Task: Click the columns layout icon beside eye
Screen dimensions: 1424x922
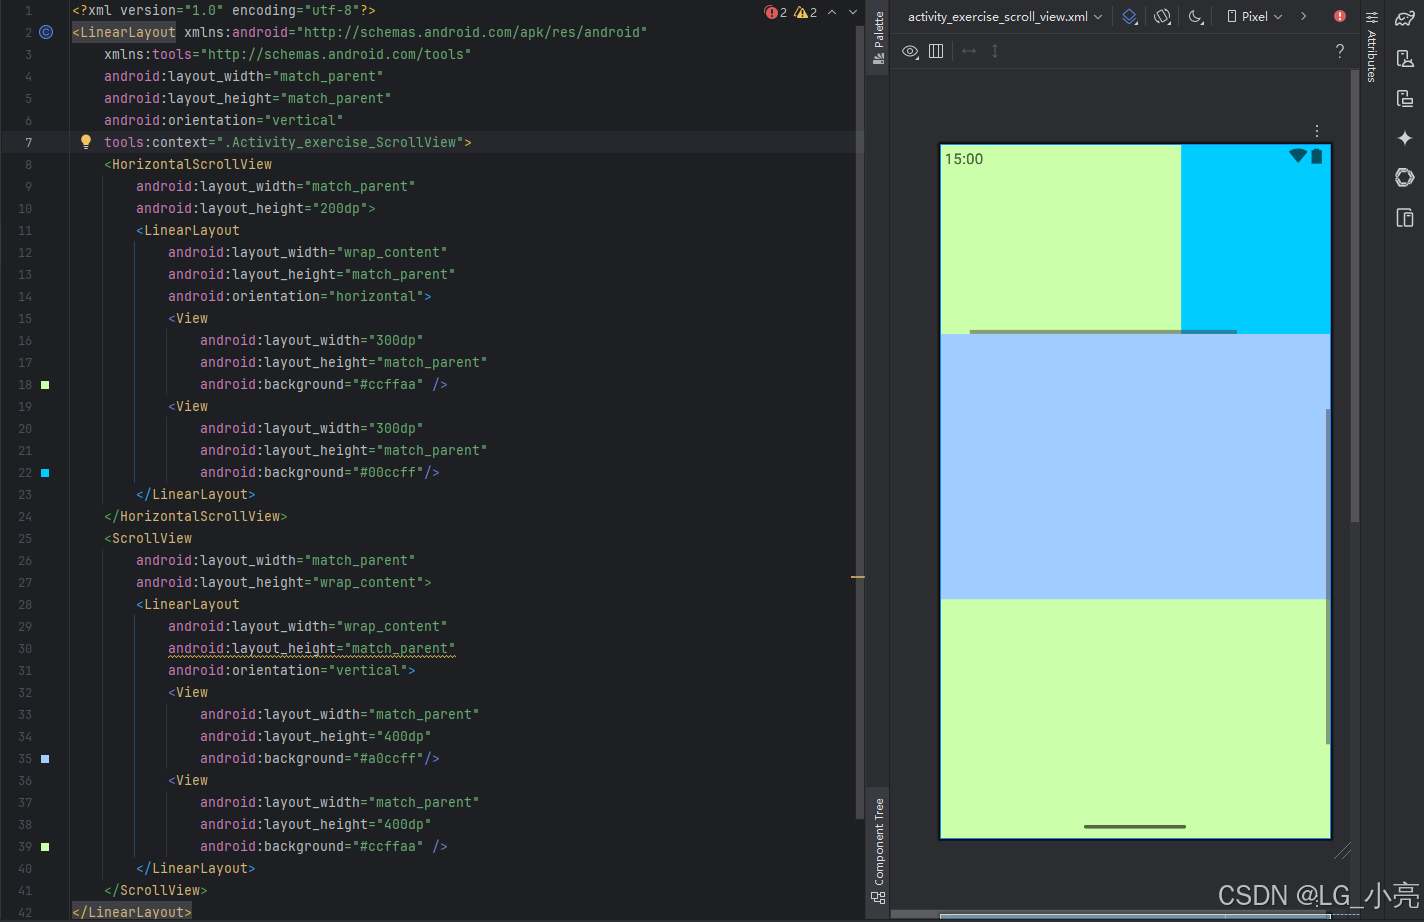Action: click(x=936, y=51)
